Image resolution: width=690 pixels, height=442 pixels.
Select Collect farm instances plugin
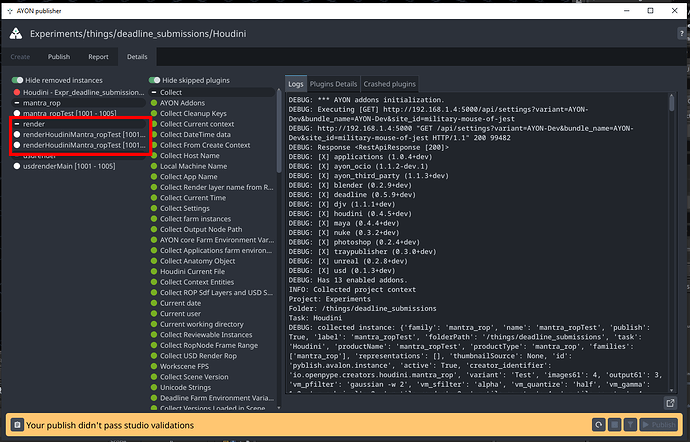pyautogui.click(x=212, y=219)
